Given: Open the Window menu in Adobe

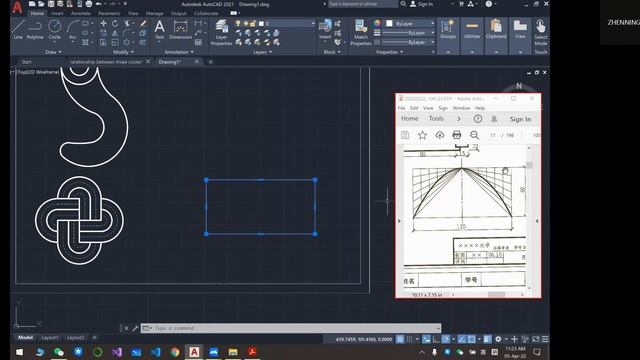Looking at the screenshot, I should [461, 108].
